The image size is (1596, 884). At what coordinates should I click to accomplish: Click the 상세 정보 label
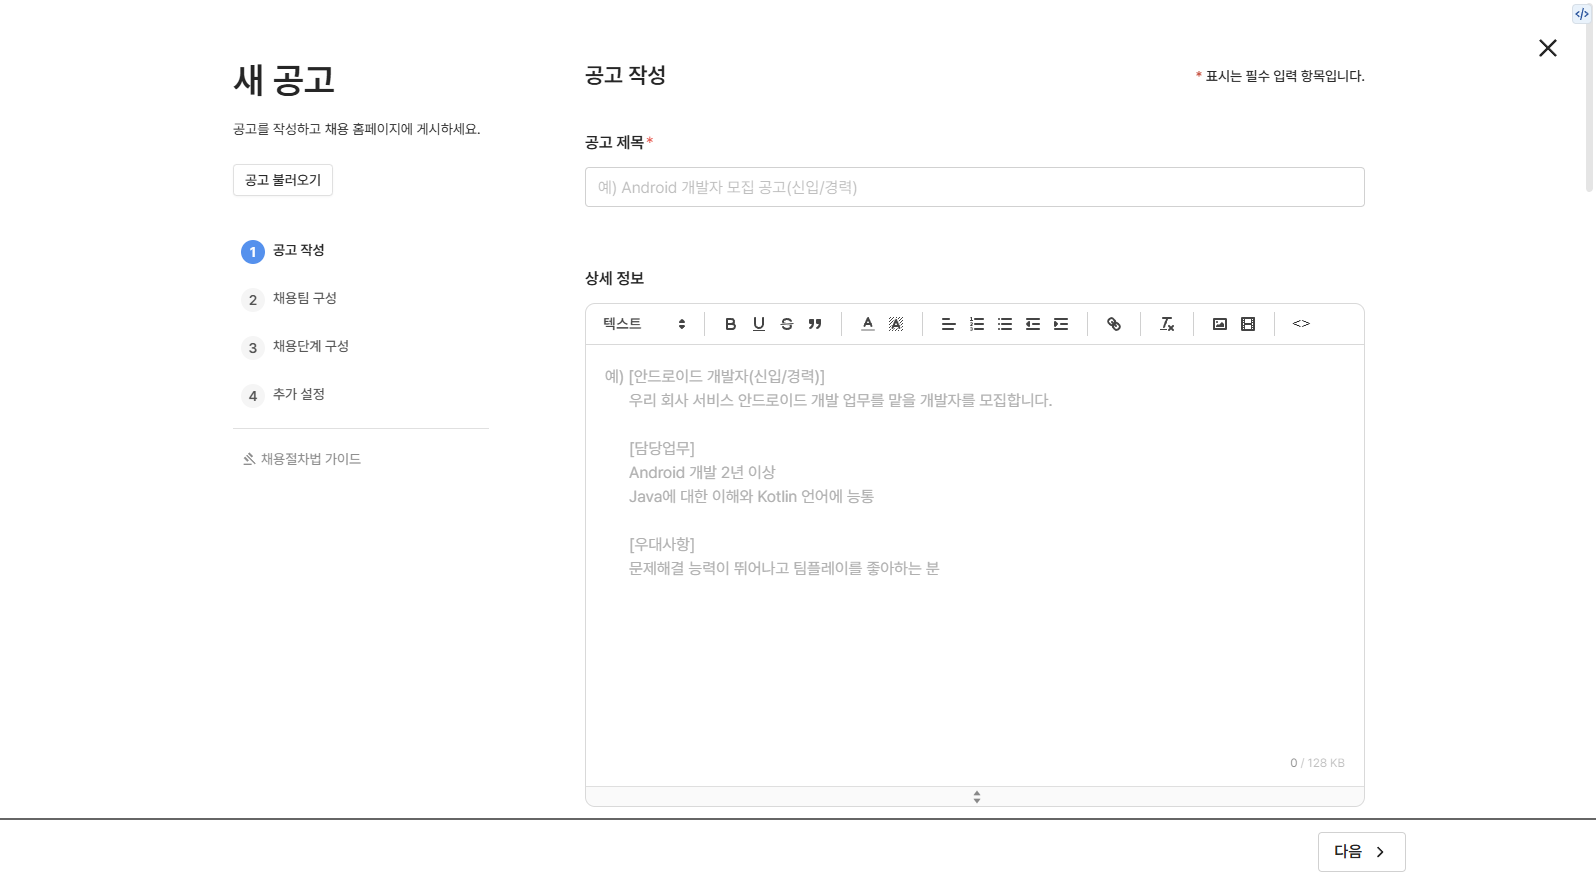(614, 278)
